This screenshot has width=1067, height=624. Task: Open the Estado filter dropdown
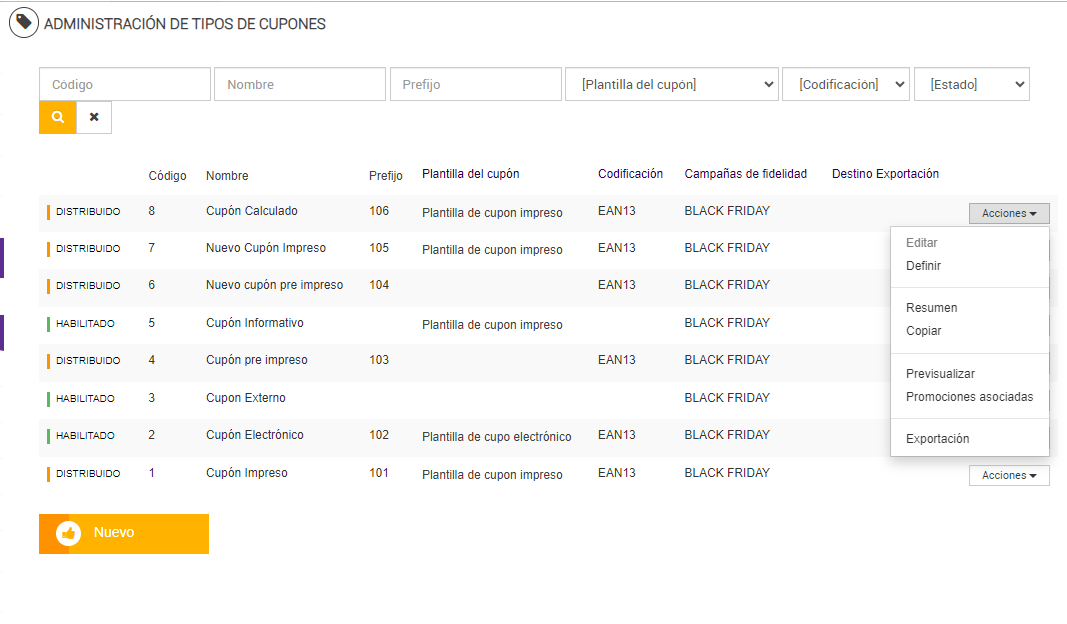click(971, 85)
